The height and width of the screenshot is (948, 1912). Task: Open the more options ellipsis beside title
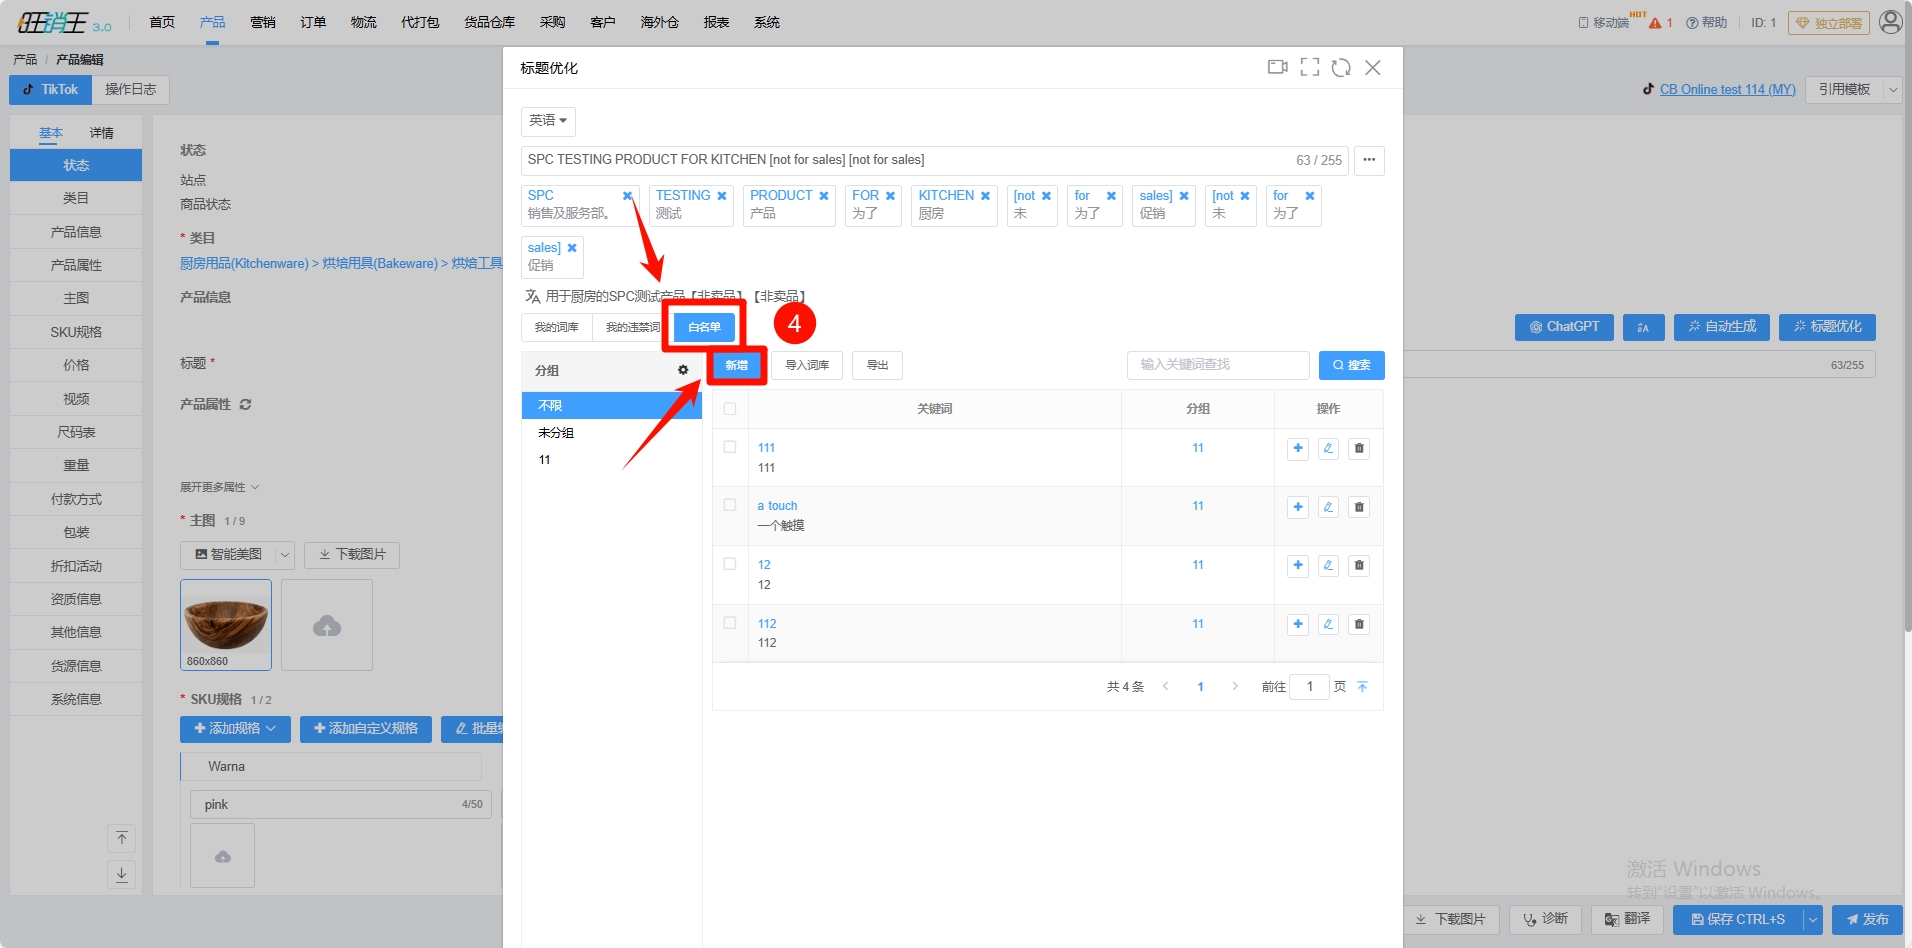[x=1369, y=160]
